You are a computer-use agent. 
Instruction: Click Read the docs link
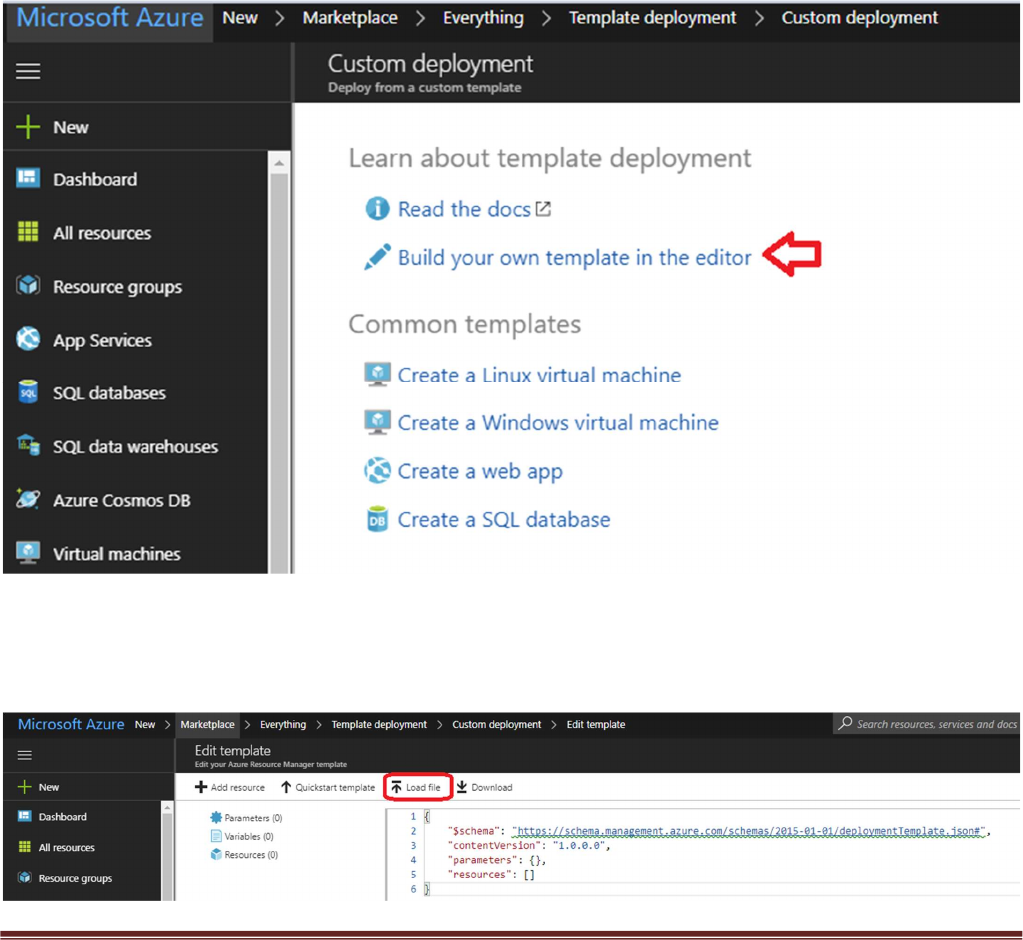tap(464, 209)
